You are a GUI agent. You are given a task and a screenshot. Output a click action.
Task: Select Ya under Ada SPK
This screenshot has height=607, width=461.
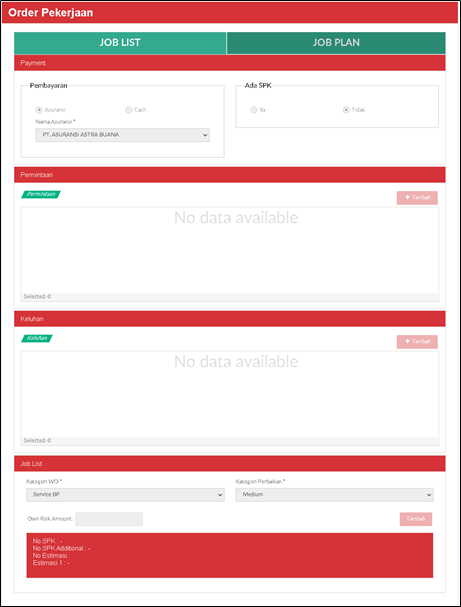coord(254,110)
